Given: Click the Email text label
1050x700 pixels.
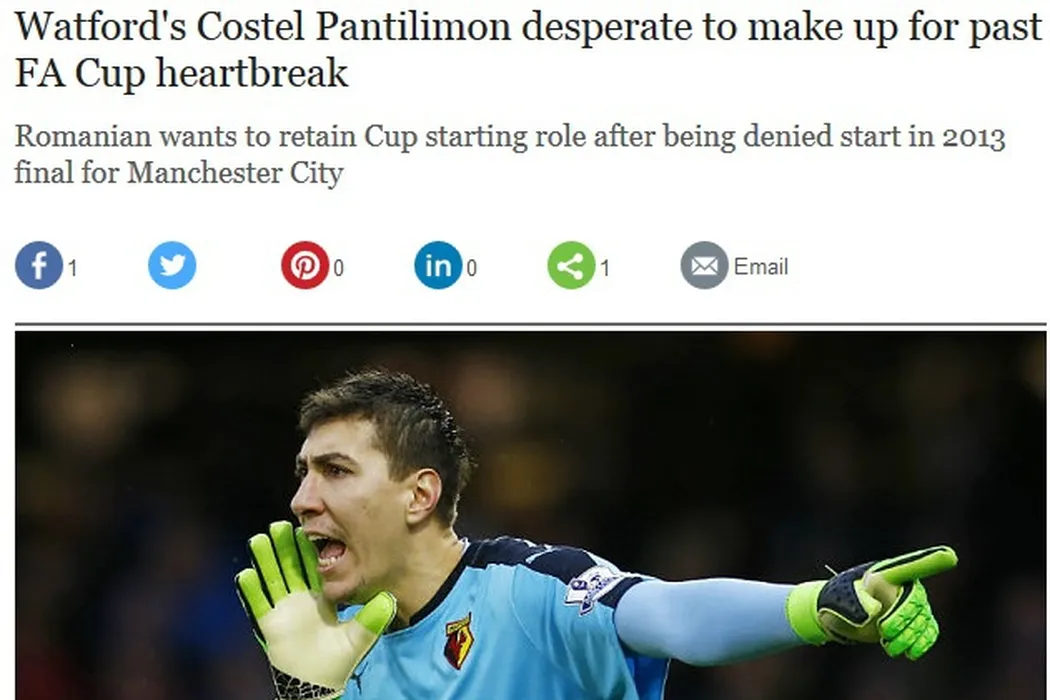Looking at the screenshot, I should (761, 267).
